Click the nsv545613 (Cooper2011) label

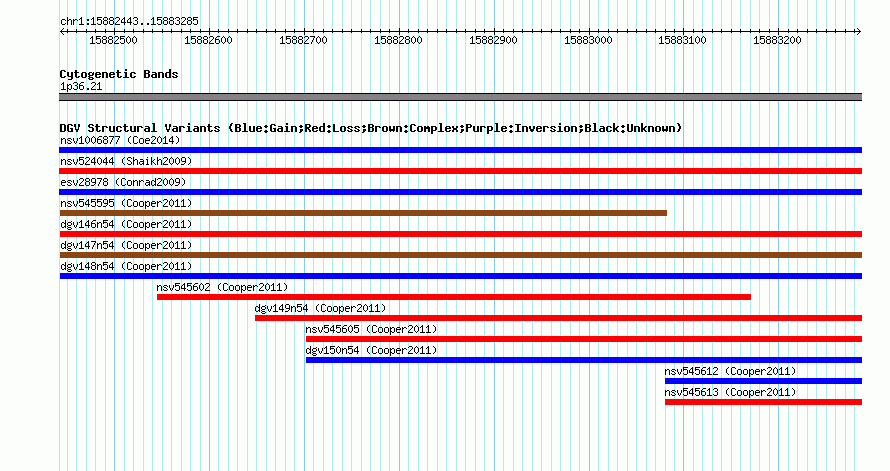click(731, 392)
